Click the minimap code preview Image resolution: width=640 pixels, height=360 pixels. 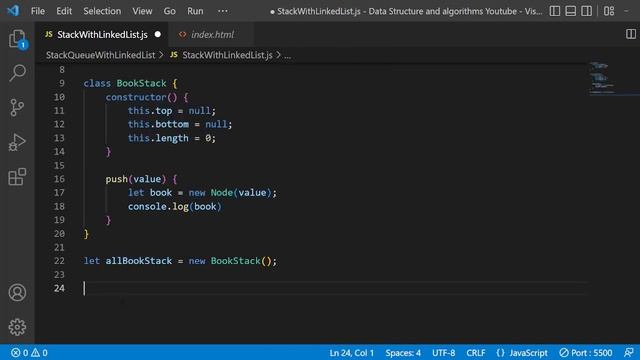(x=602, y=78)
